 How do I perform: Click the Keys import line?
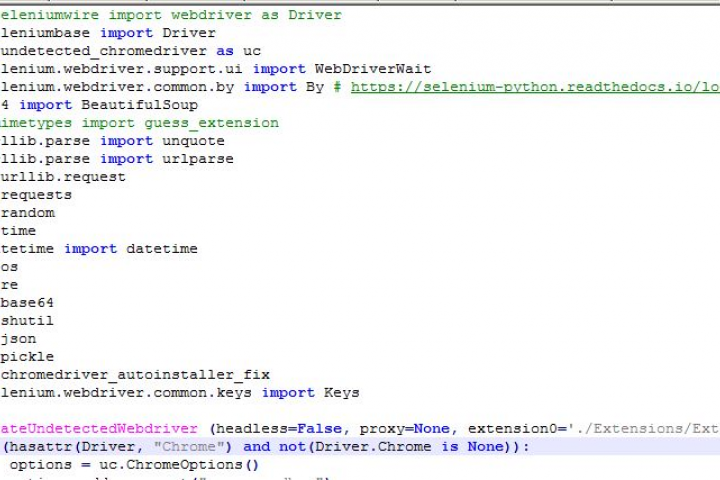coord(180,393)
